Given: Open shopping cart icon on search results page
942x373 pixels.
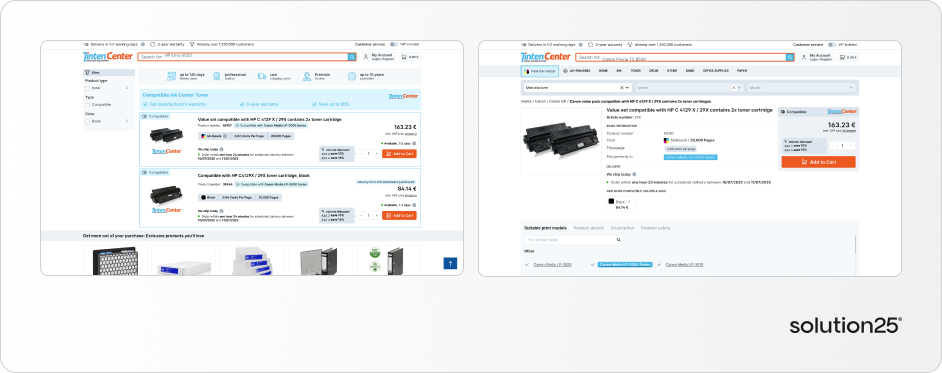Looking at the screenshot, I should click(x=404, y=57).
